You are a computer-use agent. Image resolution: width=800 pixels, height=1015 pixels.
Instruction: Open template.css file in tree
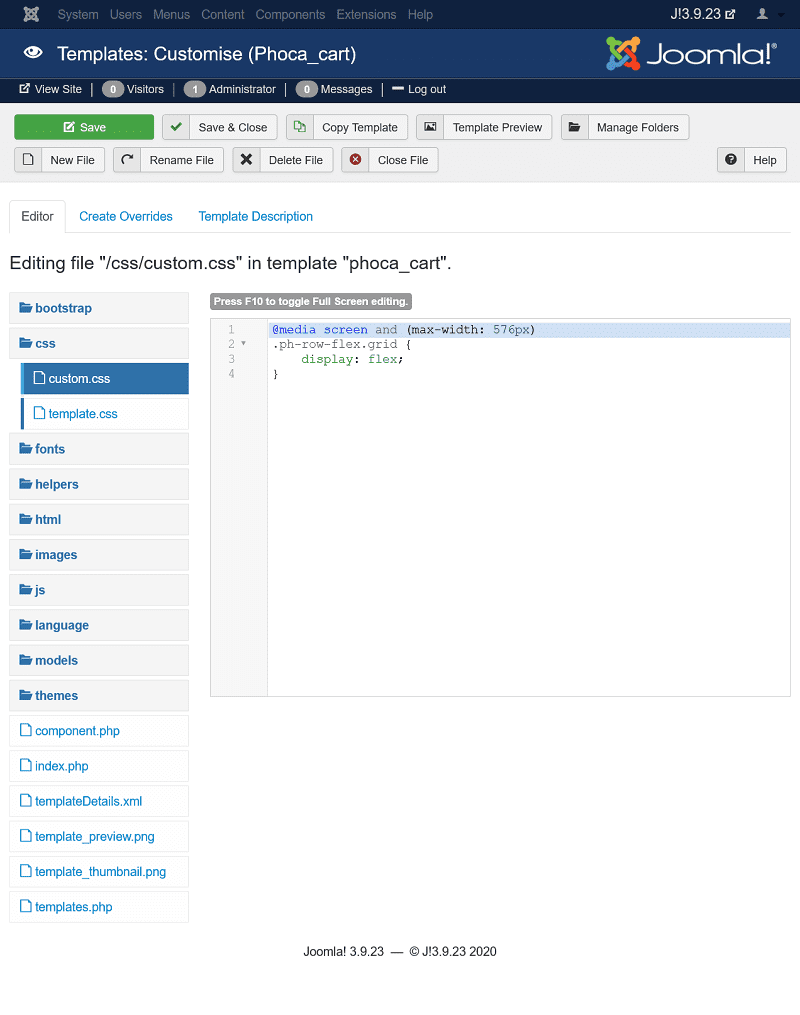tap(82, 414)
